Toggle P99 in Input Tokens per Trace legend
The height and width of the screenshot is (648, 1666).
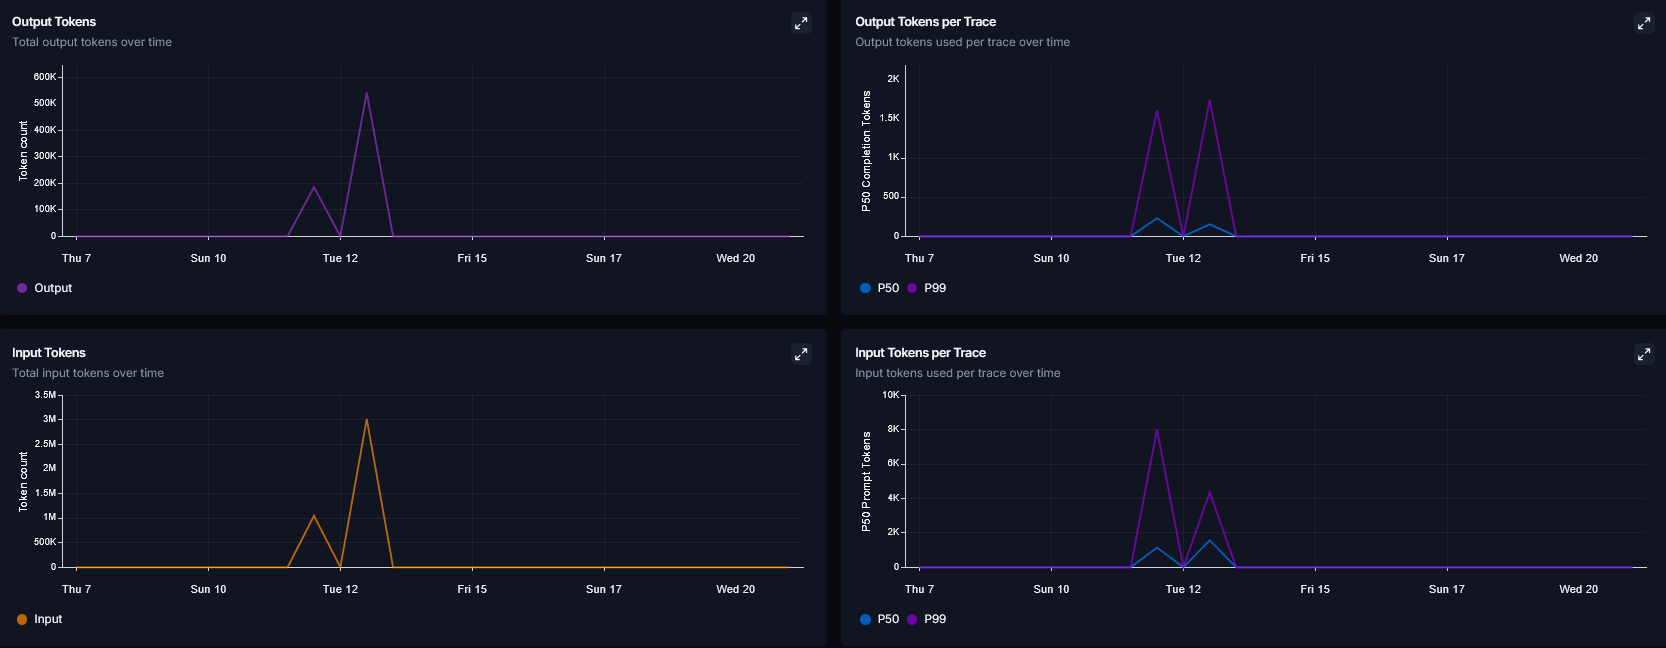[927, 619]
